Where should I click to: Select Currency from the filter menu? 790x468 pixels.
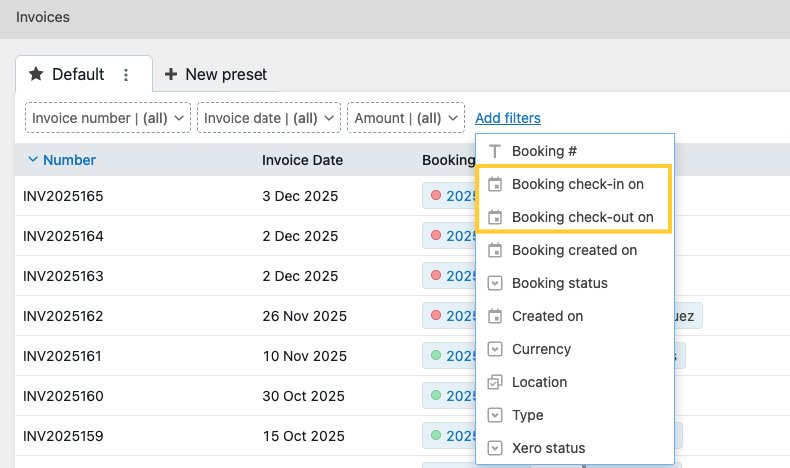coord(541,349)
